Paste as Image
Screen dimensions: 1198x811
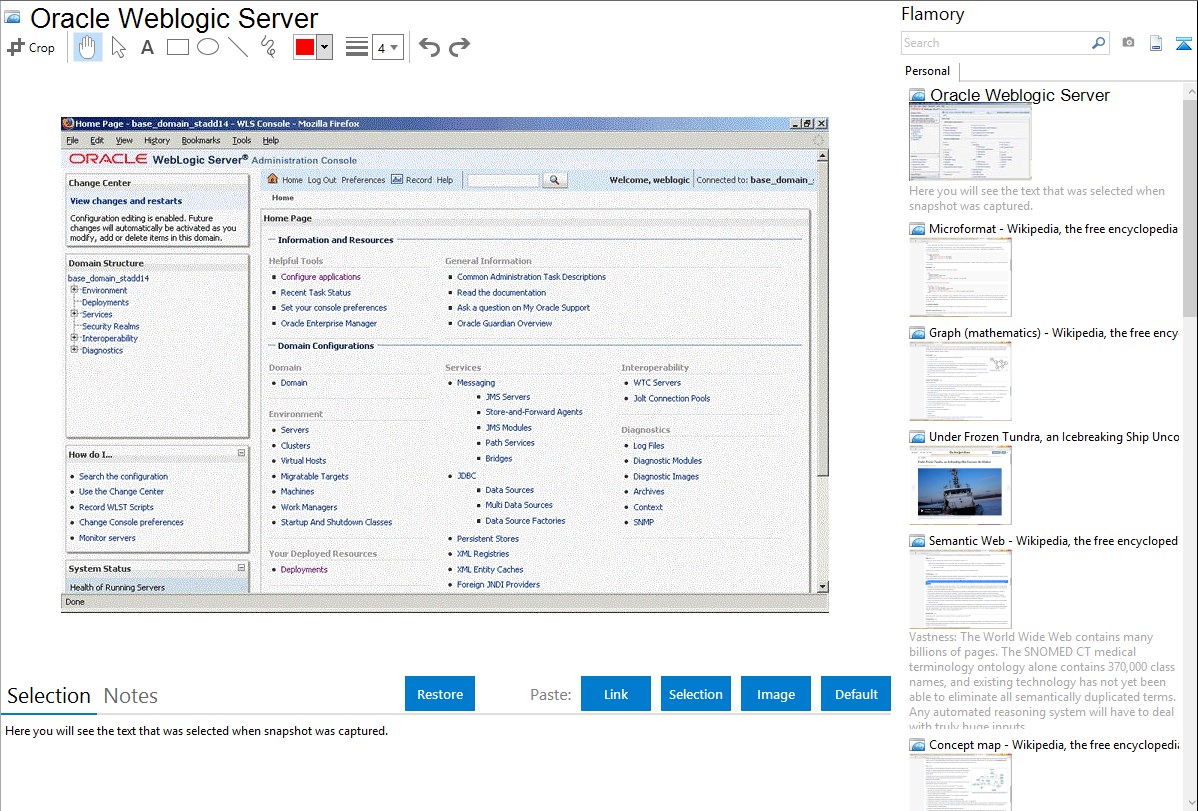tap(776, 694)
